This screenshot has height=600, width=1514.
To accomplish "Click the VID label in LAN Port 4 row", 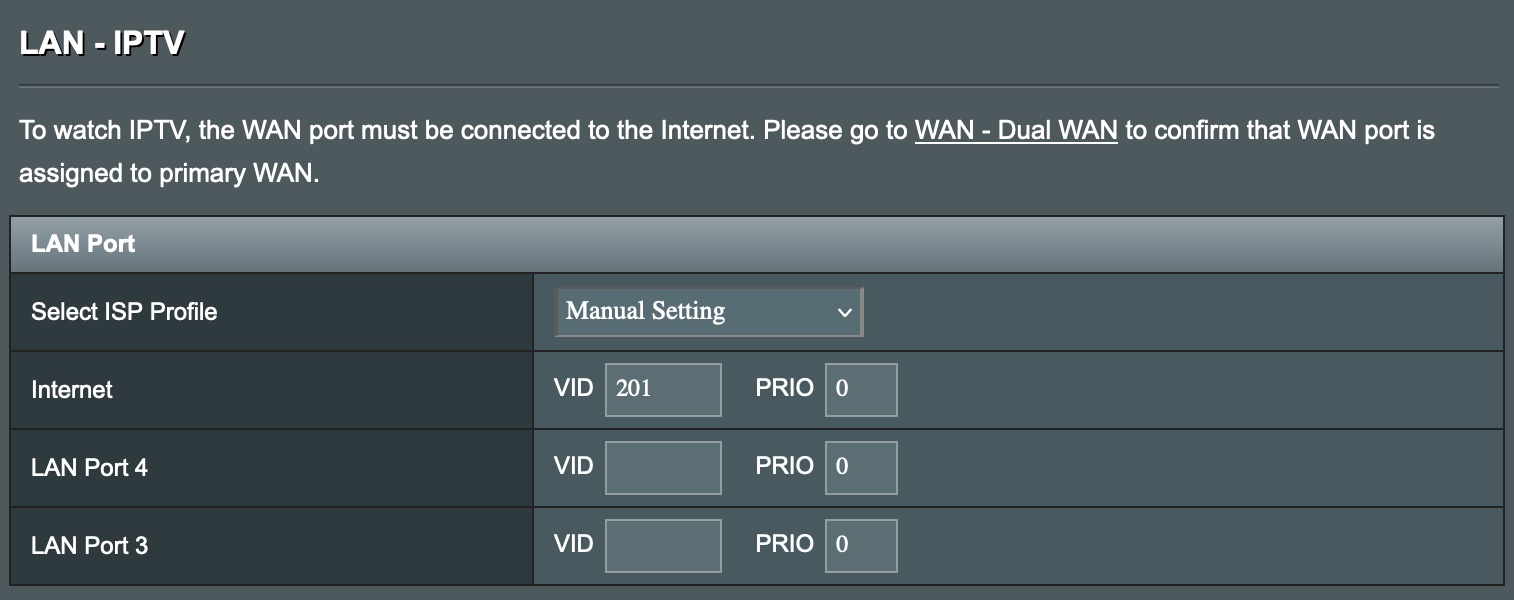I will click(574, 466).
